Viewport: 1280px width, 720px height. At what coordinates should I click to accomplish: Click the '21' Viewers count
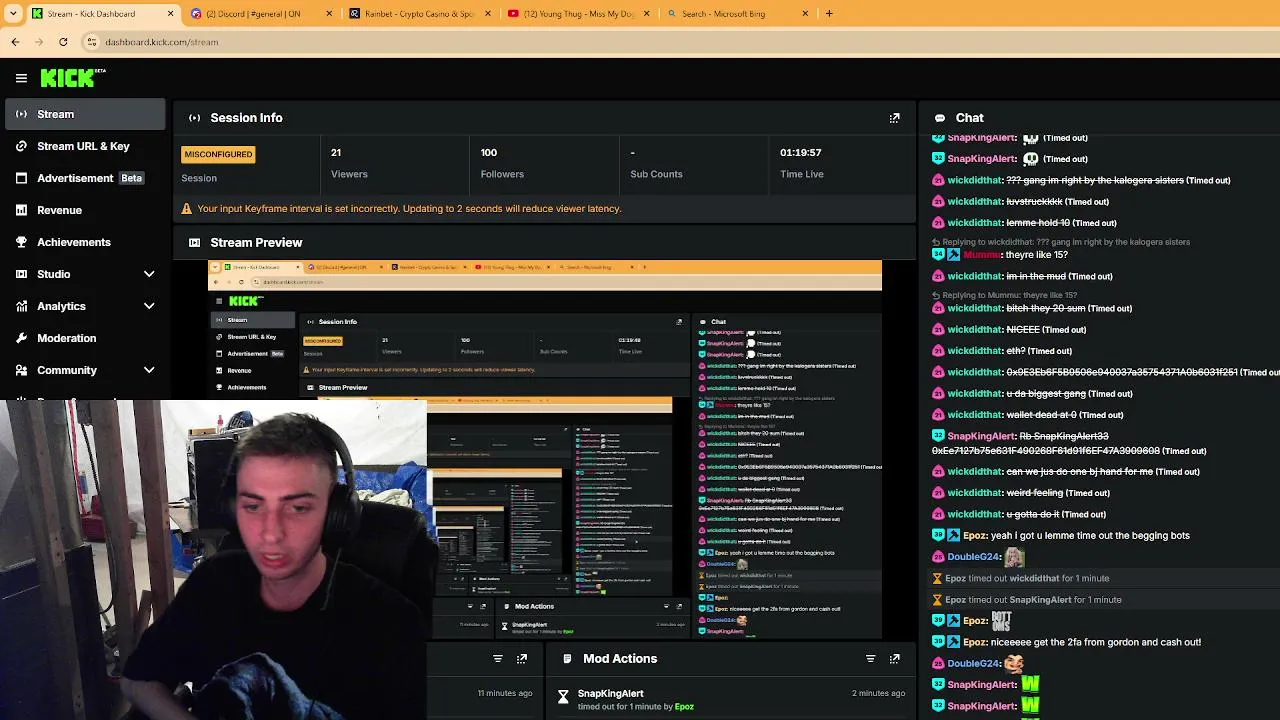(x=336, y=153)
